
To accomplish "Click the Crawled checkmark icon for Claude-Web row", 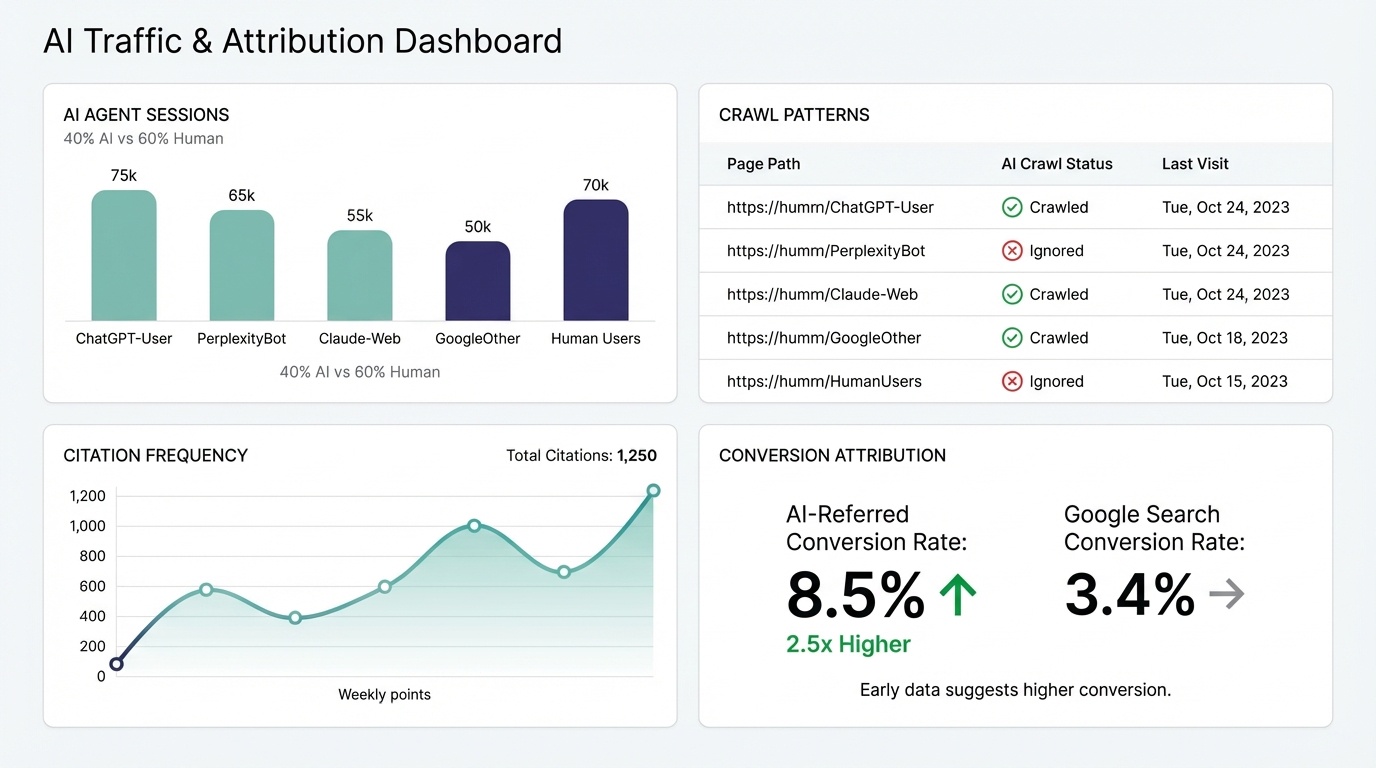I will (1012, 294).
